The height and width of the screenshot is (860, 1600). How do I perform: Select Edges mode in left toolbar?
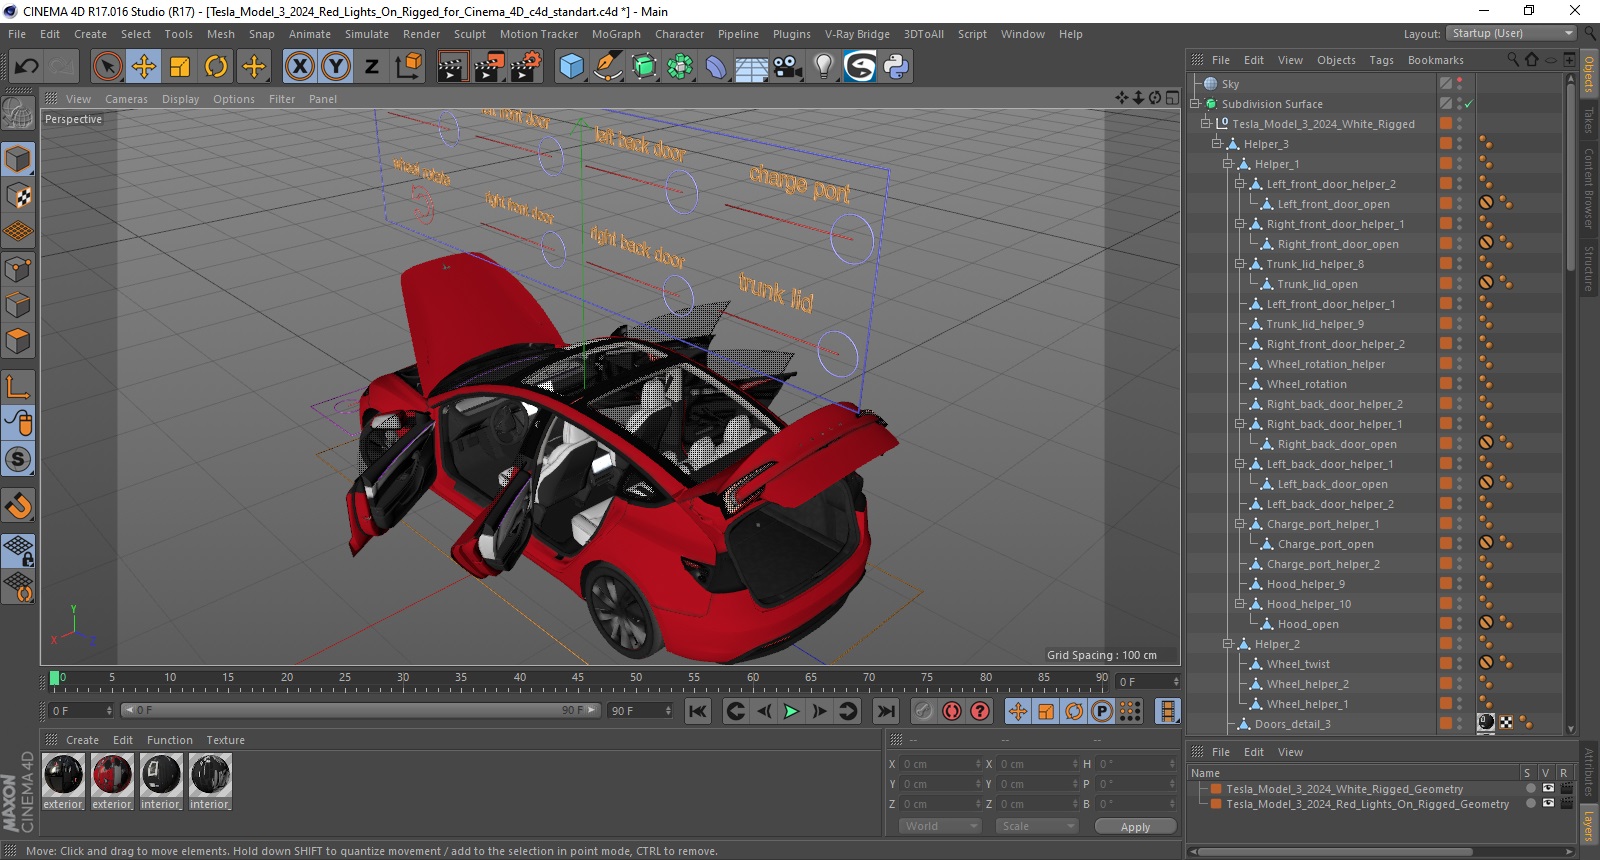[18, 305]
